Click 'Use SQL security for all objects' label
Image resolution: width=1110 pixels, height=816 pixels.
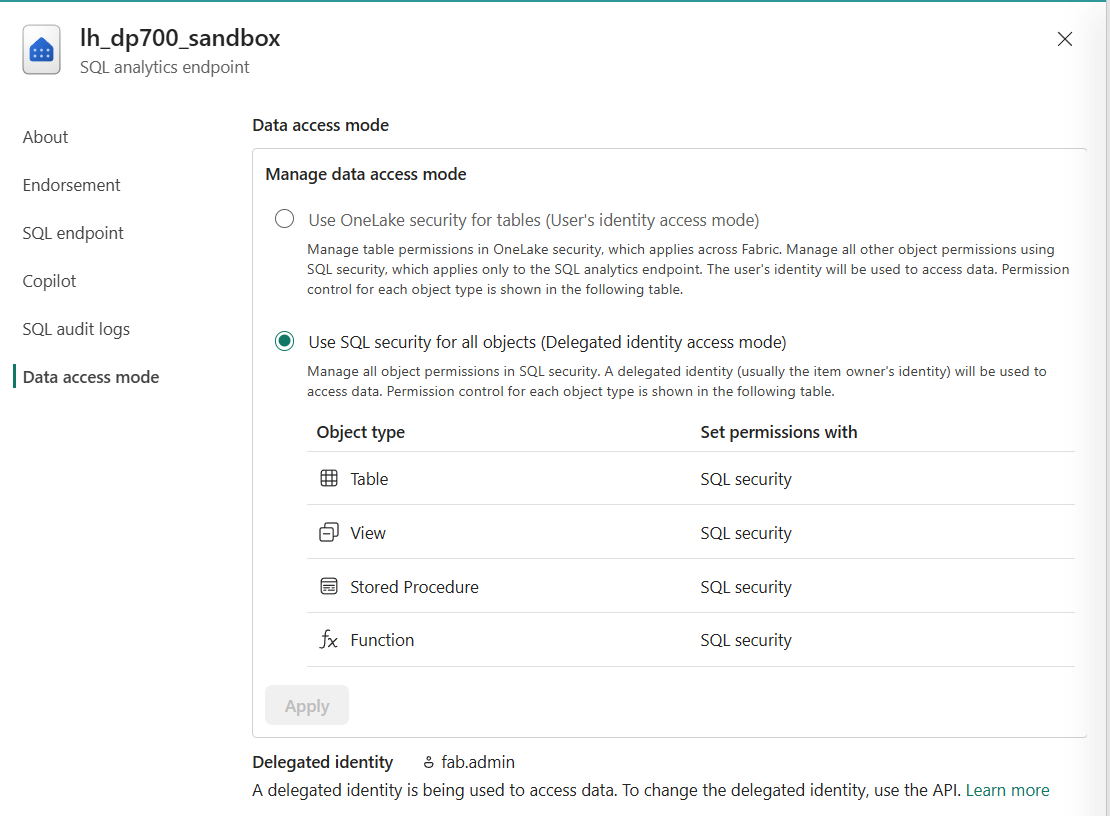point(547,342)
